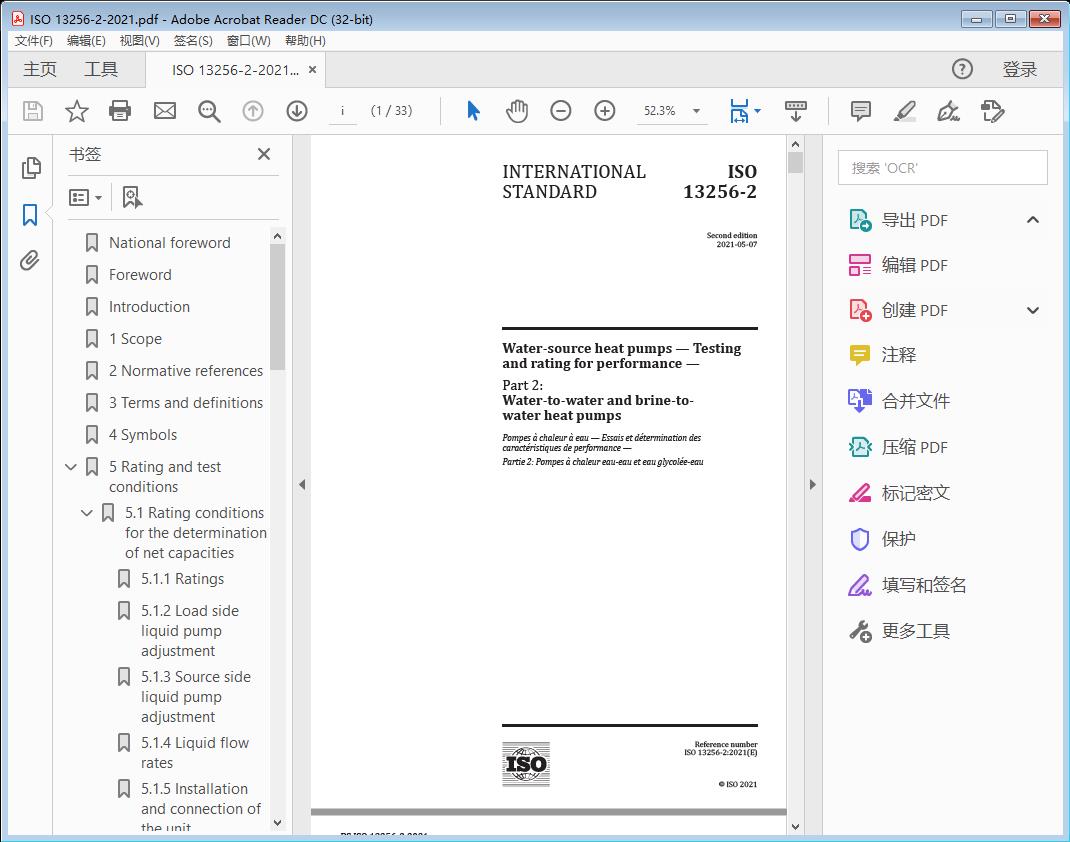This screenshot has height=842, width=1070.
Task: Open the 文件(F) menu
Action: (34, 41)
